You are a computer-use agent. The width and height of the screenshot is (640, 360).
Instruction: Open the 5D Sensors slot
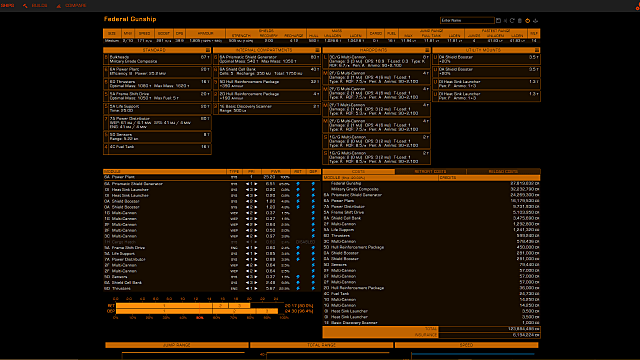(x=157, y=137)
